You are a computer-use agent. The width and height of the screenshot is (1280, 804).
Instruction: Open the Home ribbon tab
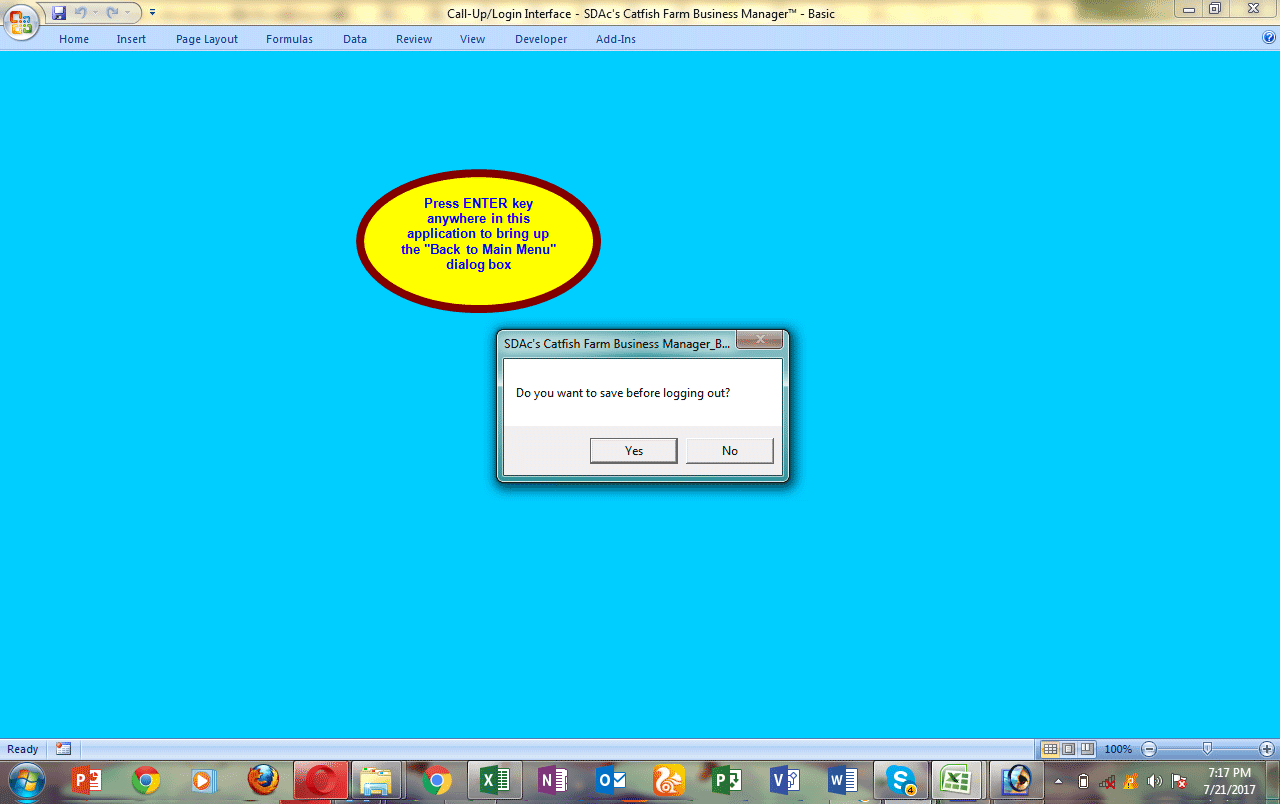pyautogui.click(x=74, y=39)
